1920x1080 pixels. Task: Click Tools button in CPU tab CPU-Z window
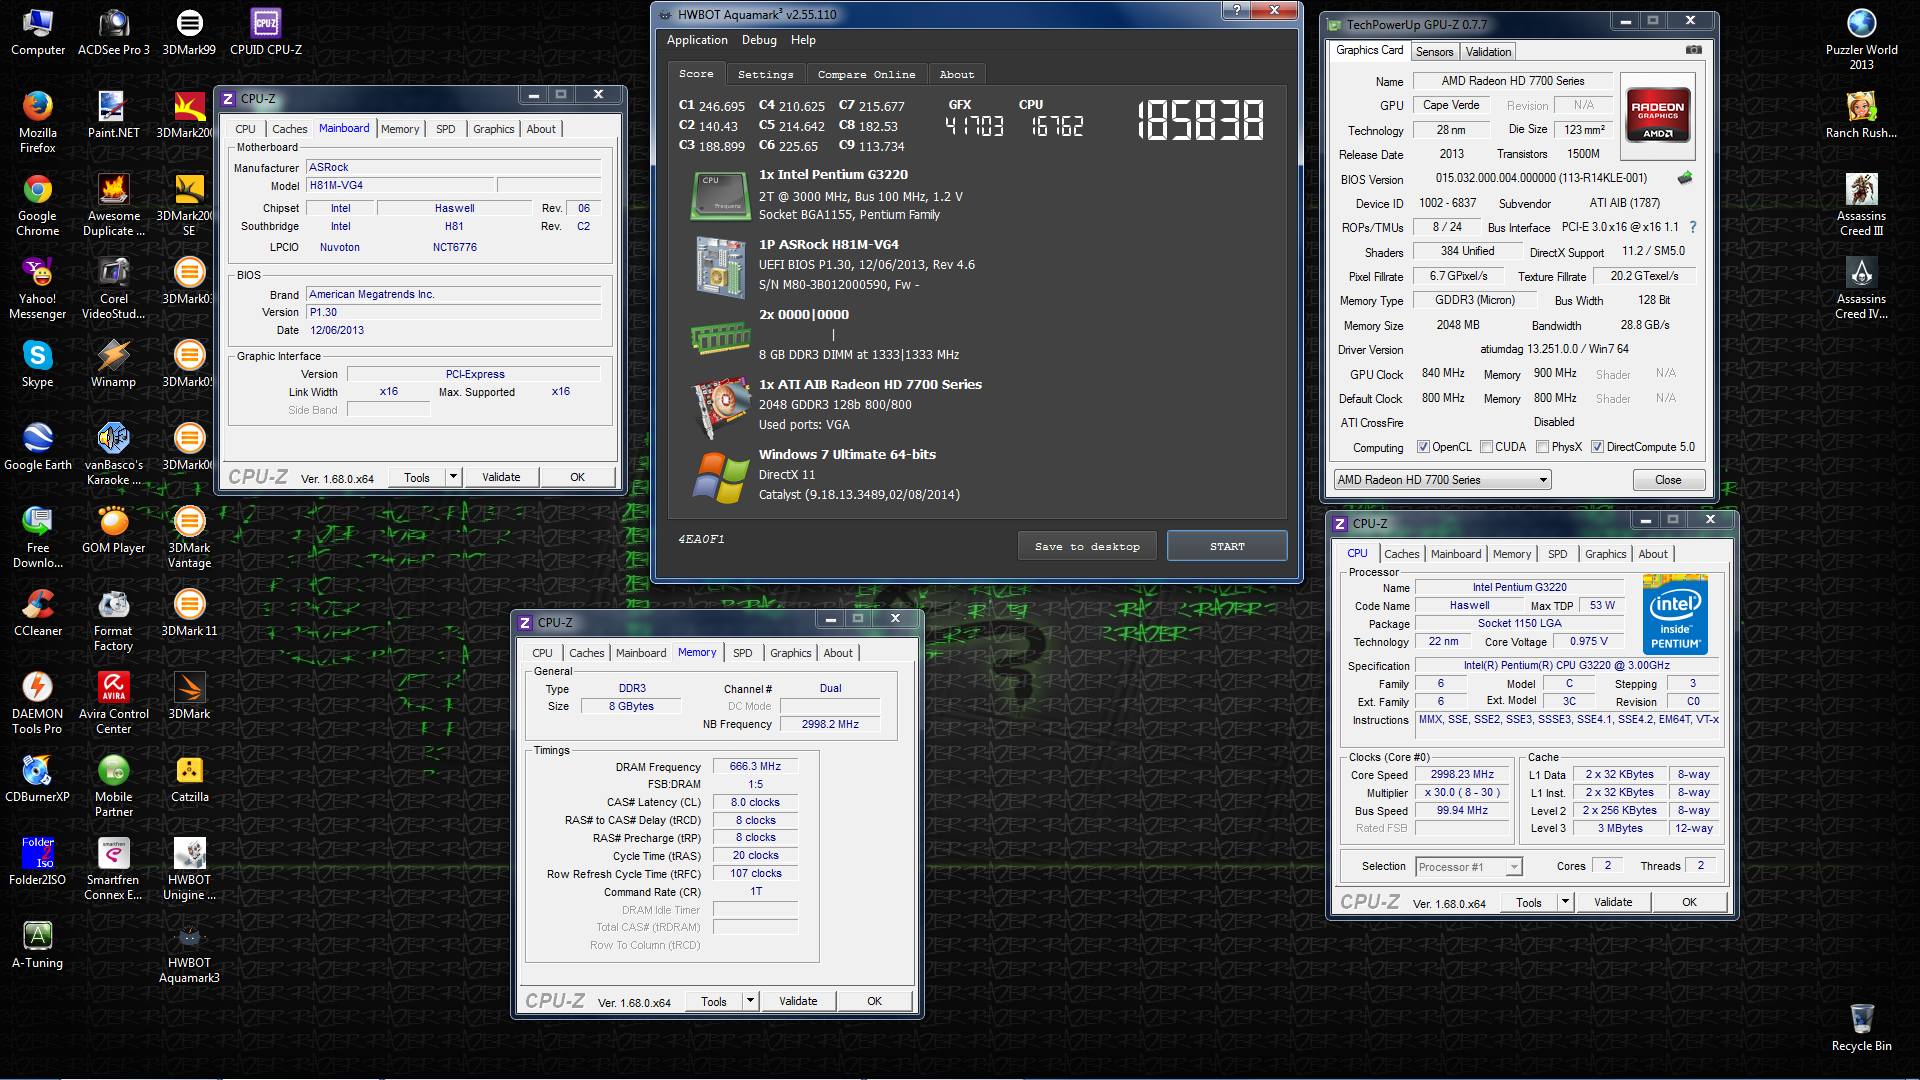[x=1528, y=902]
